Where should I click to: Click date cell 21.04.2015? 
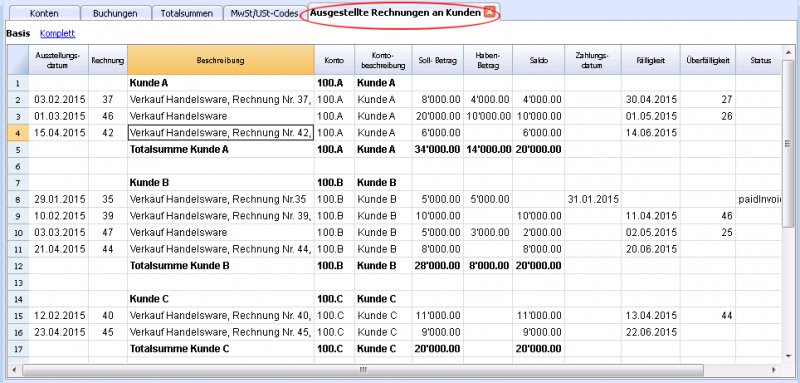click(x=58, y=249)
